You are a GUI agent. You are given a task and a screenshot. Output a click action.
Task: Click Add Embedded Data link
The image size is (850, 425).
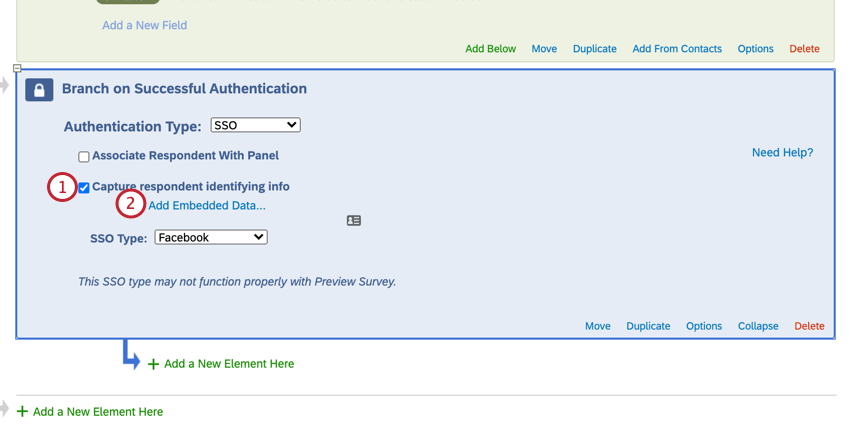coord(207,206)
